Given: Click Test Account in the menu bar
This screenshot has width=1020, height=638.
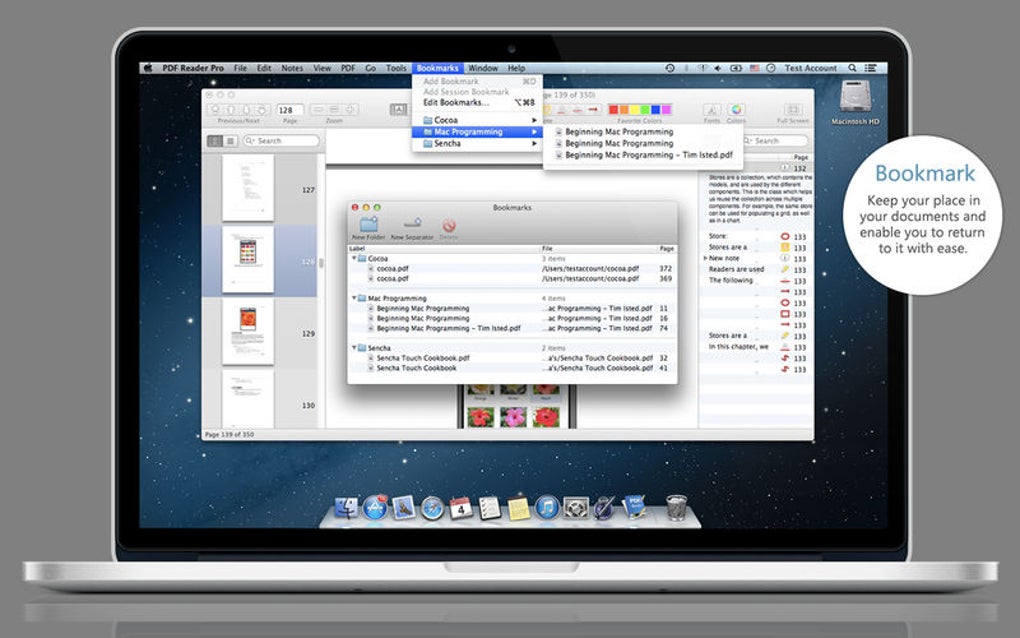Looking at the screenshot, I should (811, 68).
